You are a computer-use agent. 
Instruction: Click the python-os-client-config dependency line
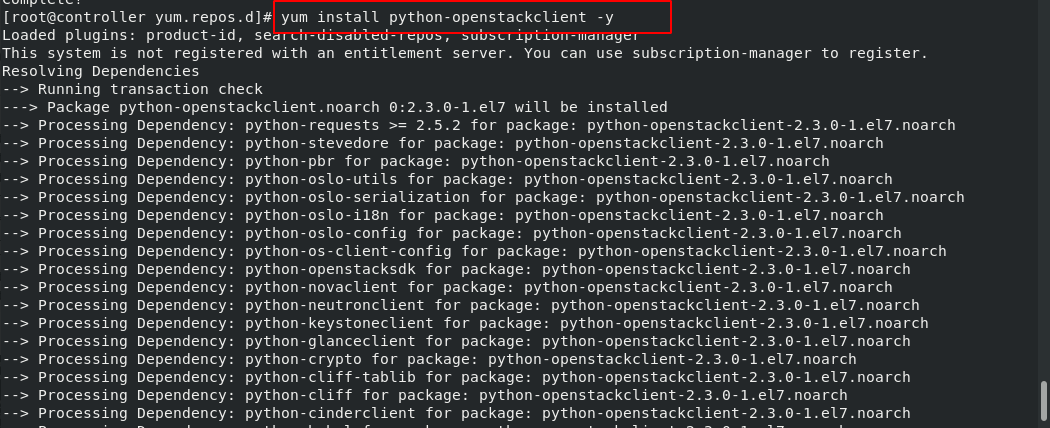tap(474, 251)
